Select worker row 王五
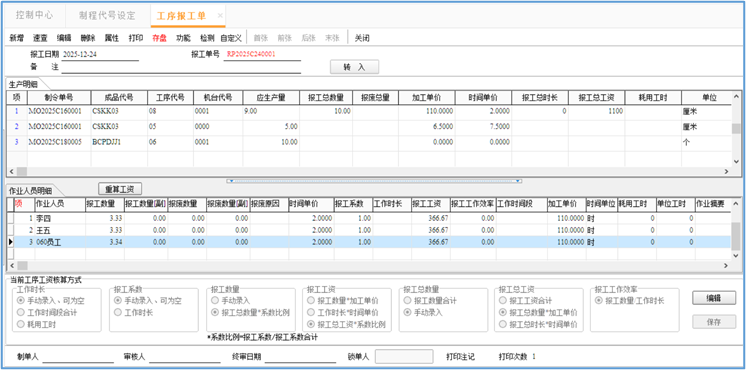746x370 pixels. coord(372,230)
